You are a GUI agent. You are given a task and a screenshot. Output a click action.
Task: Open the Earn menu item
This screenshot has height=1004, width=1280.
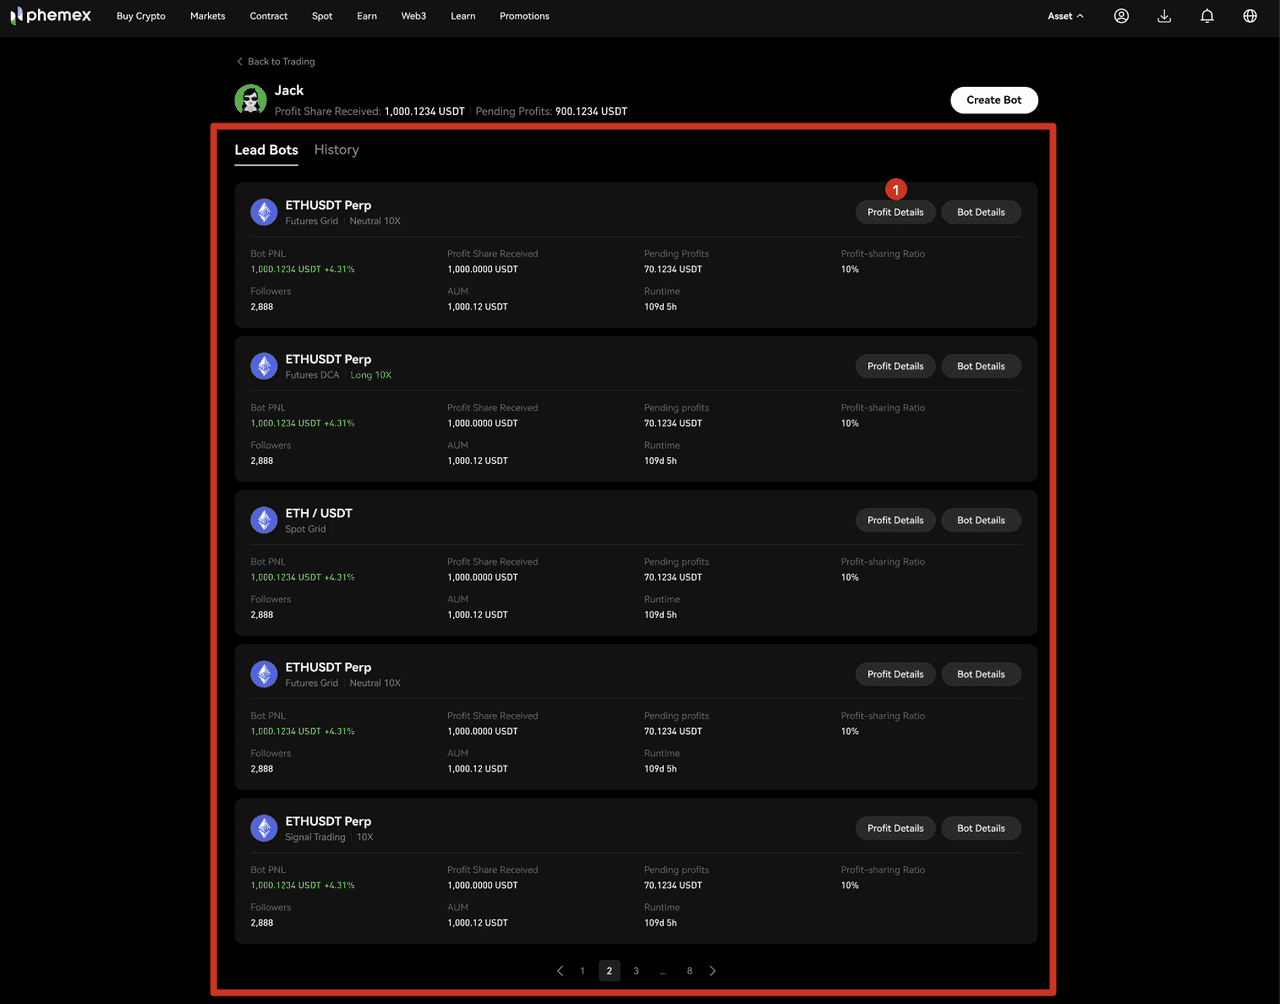(367, 16)
